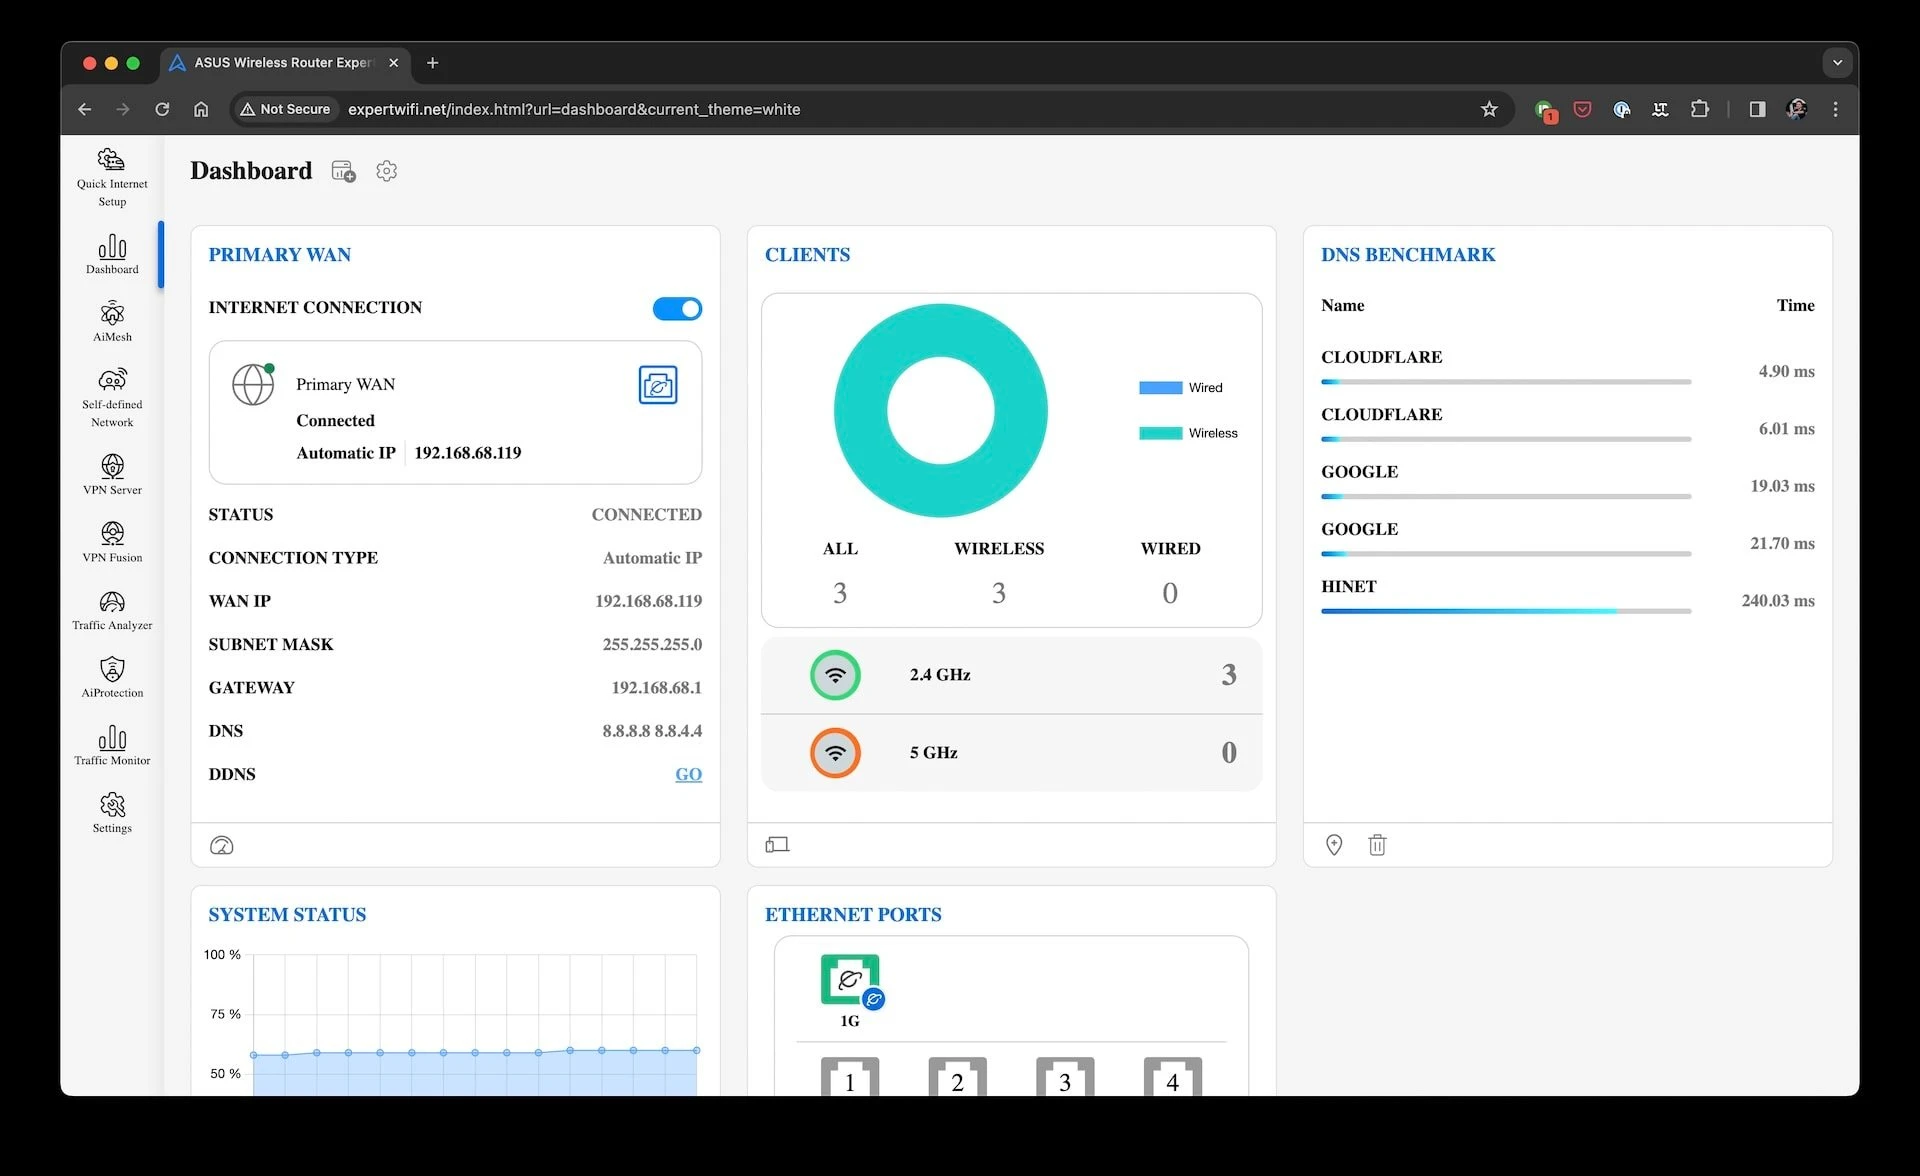This screenshot has height=1176, width=1920.
Task: Select the 5 GHz band row
Action: (1011, 753)
